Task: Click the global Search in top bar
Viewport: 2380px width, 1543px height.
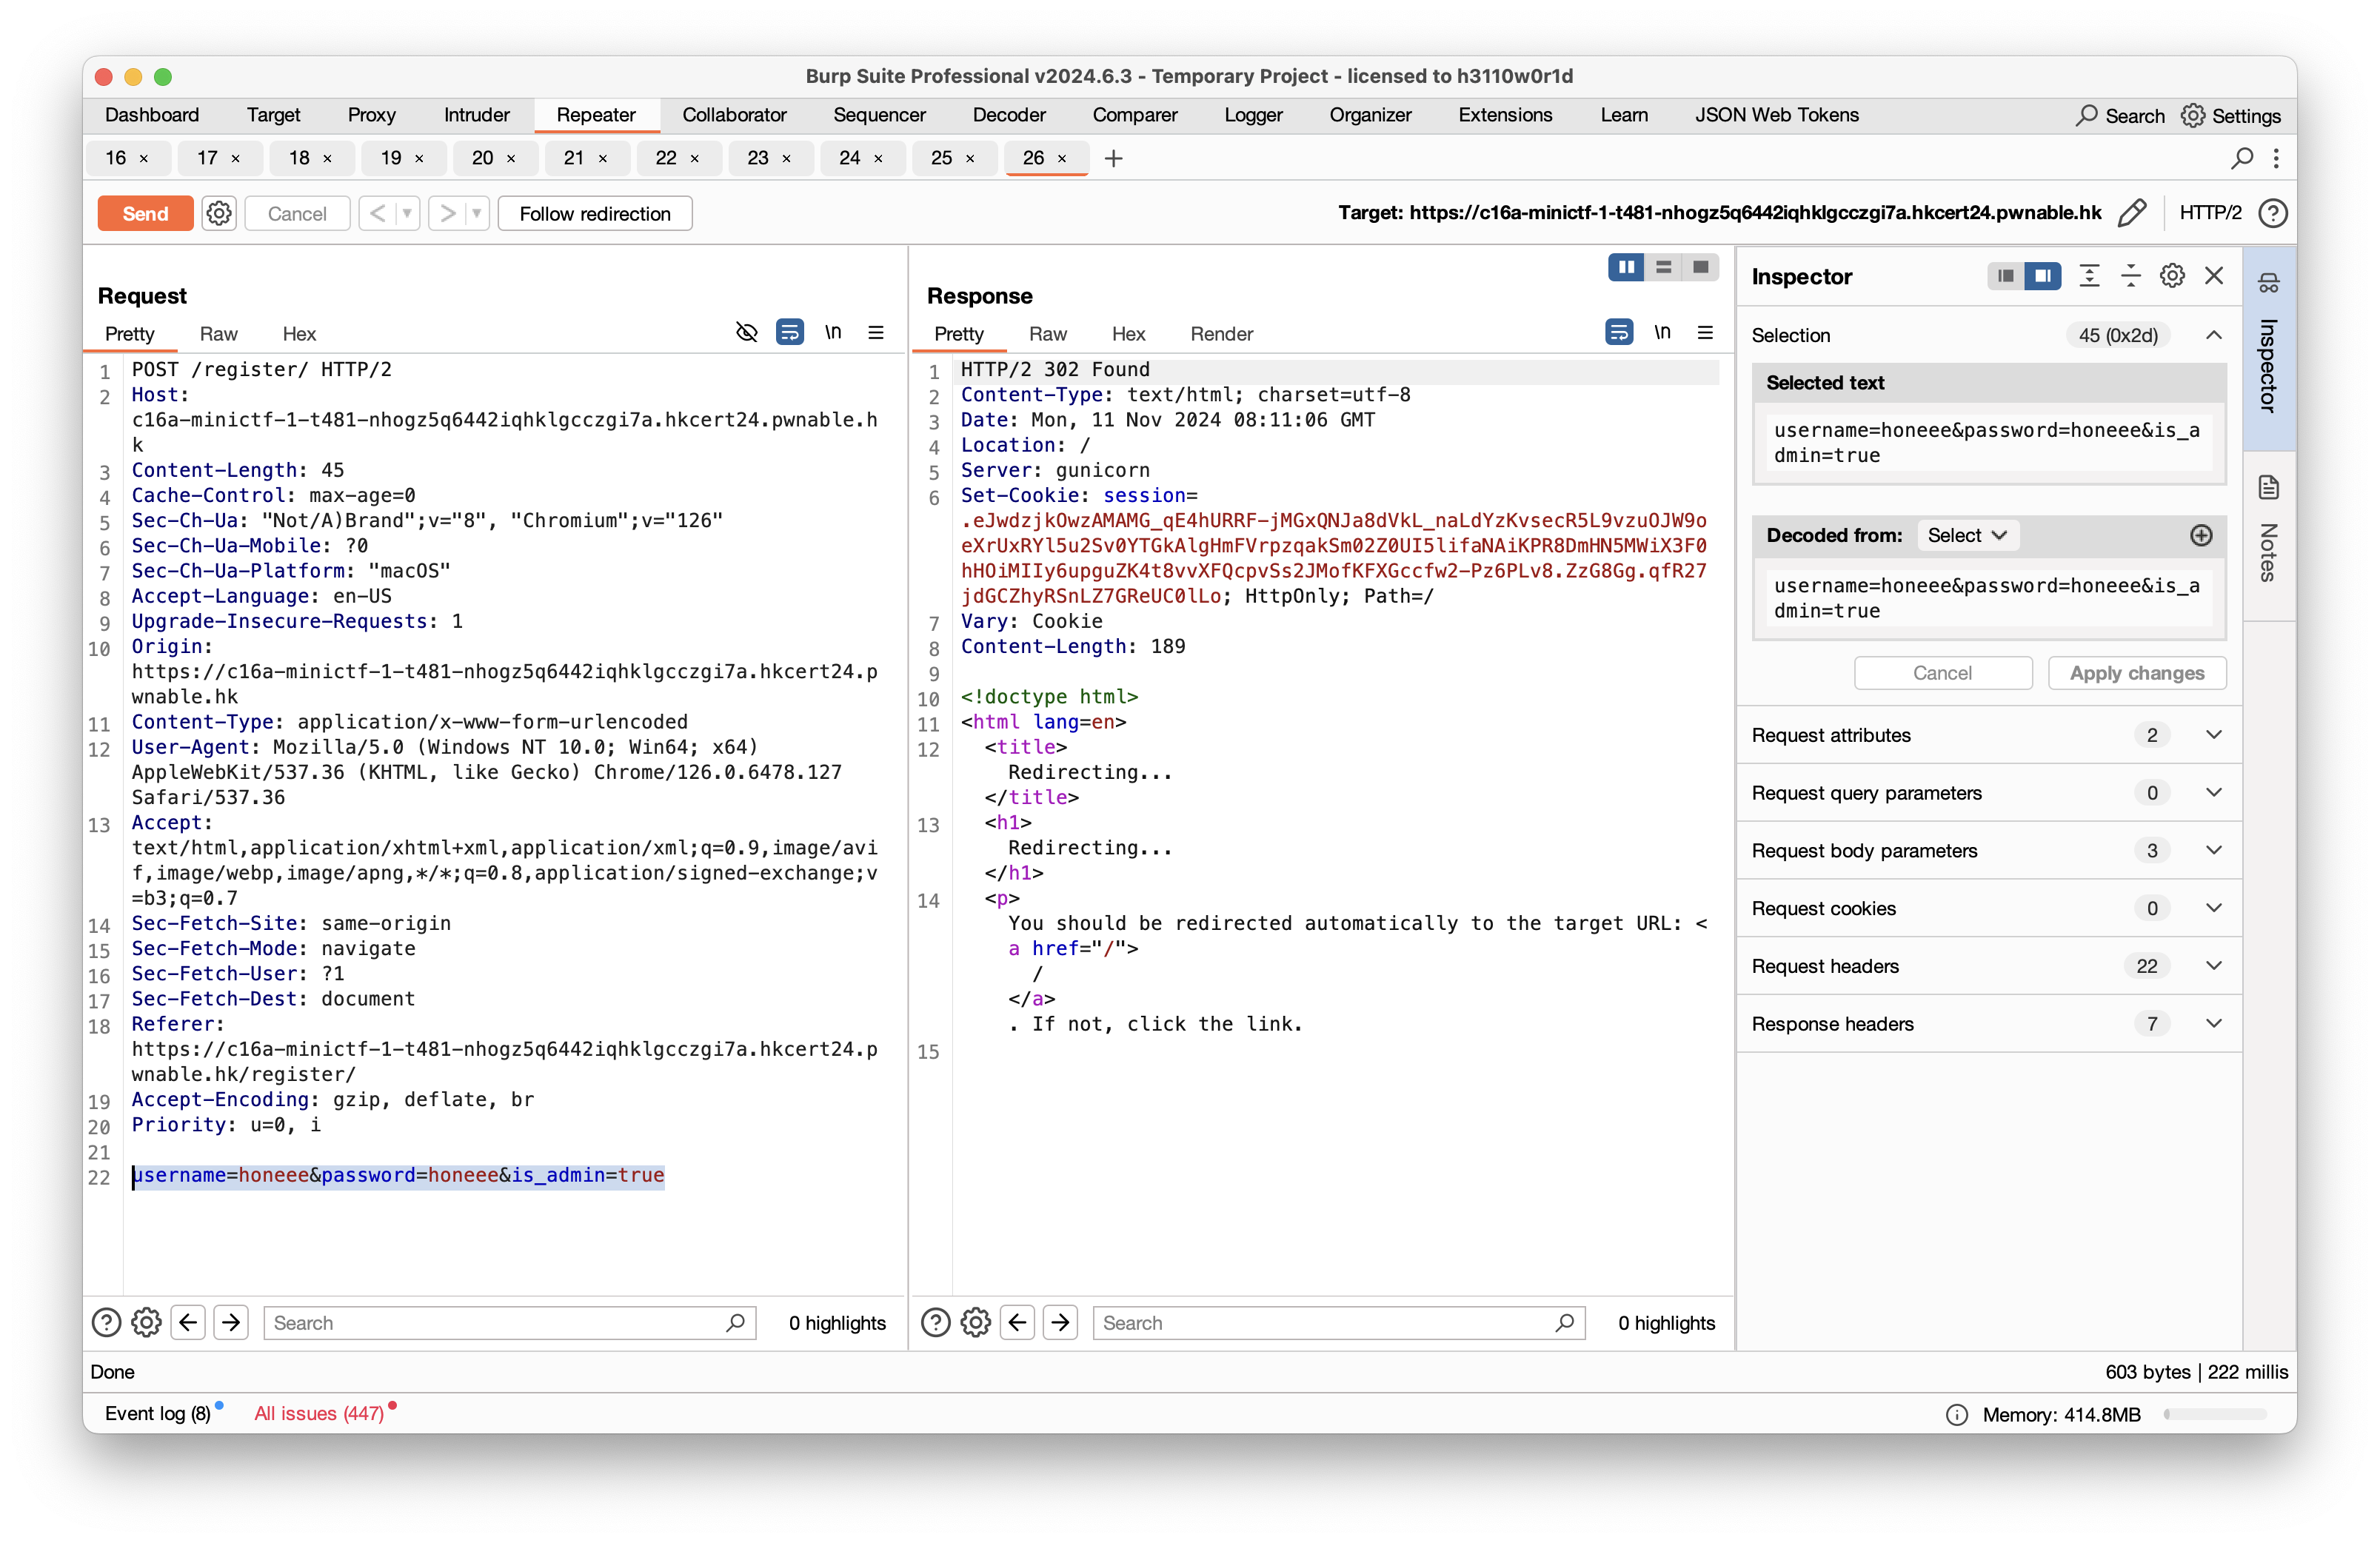Action: [2119, 115]
